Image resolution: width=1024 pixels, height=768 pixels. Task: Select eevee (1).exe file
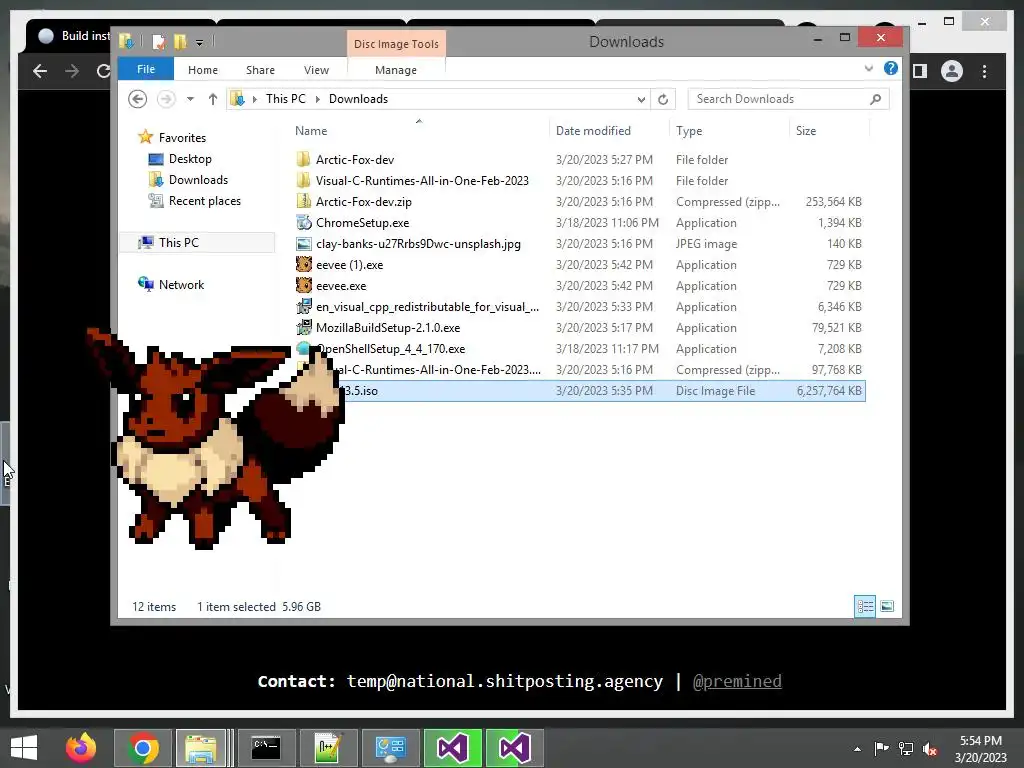point(579,264)
